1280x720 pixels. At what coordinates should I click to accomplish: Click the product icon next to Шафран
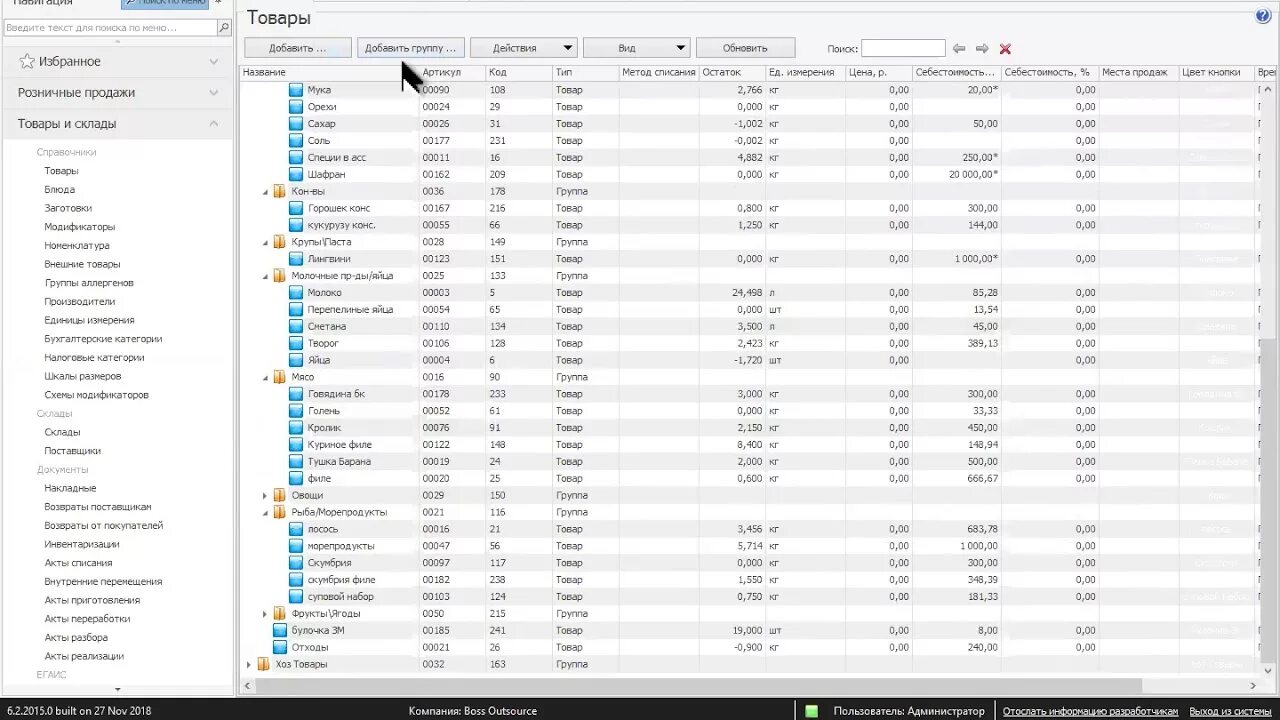(296, 174)
